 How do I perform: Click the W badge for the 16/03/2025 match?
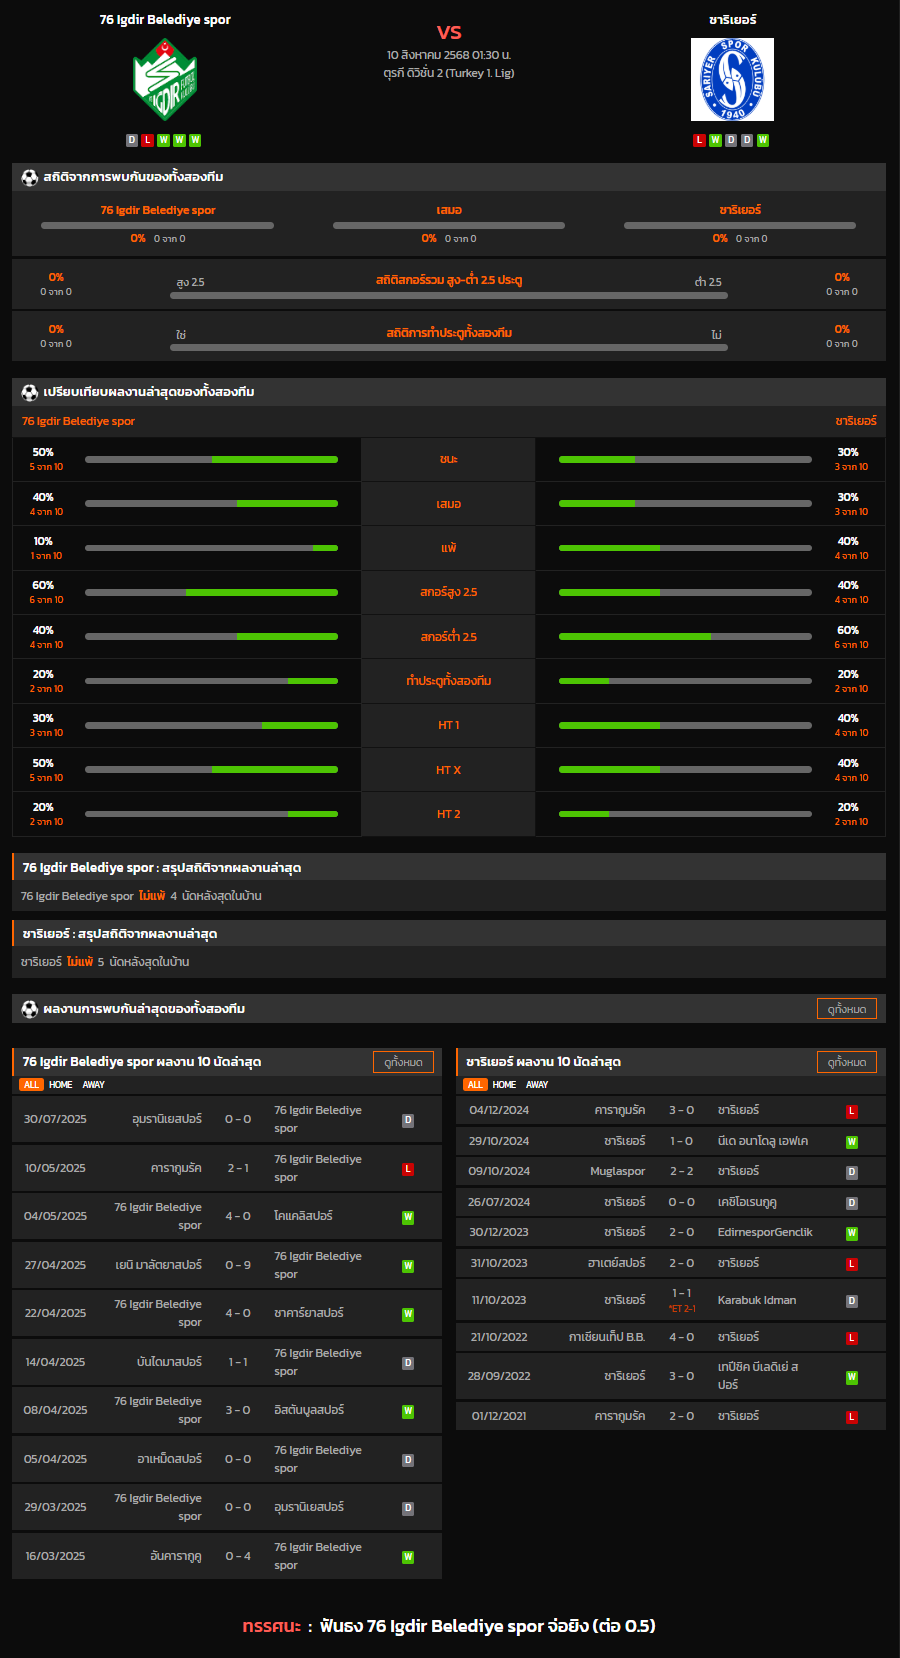pyautogui.click(x=408, y=1557)
